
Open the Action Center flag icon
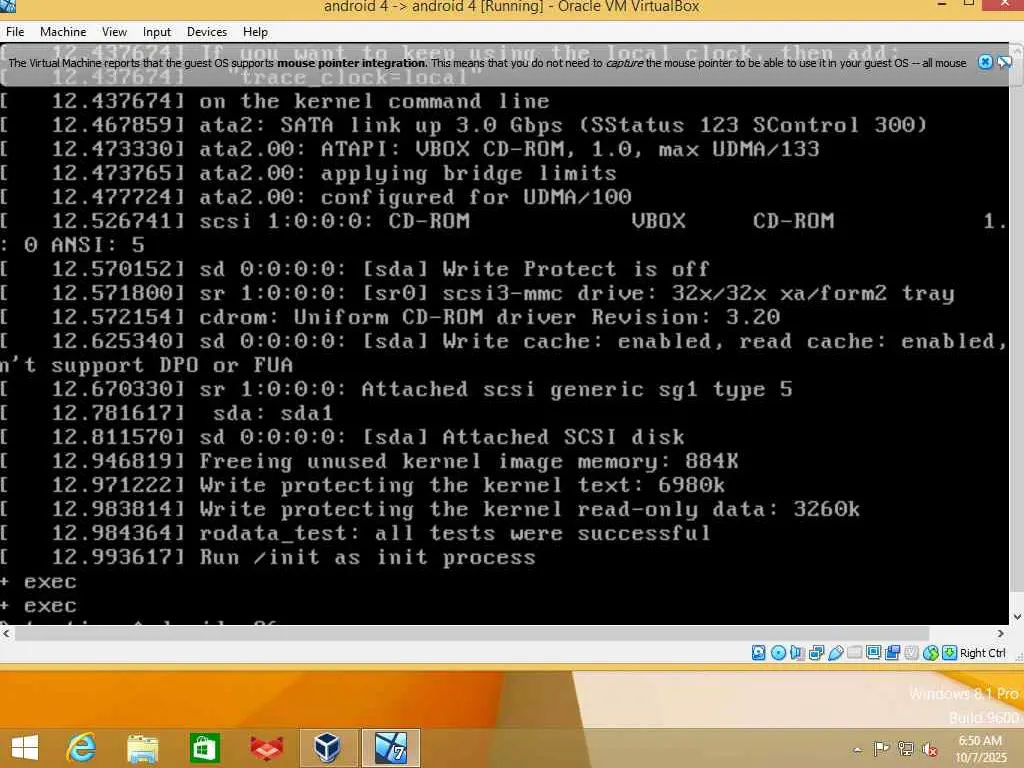(x=881, y=748)
